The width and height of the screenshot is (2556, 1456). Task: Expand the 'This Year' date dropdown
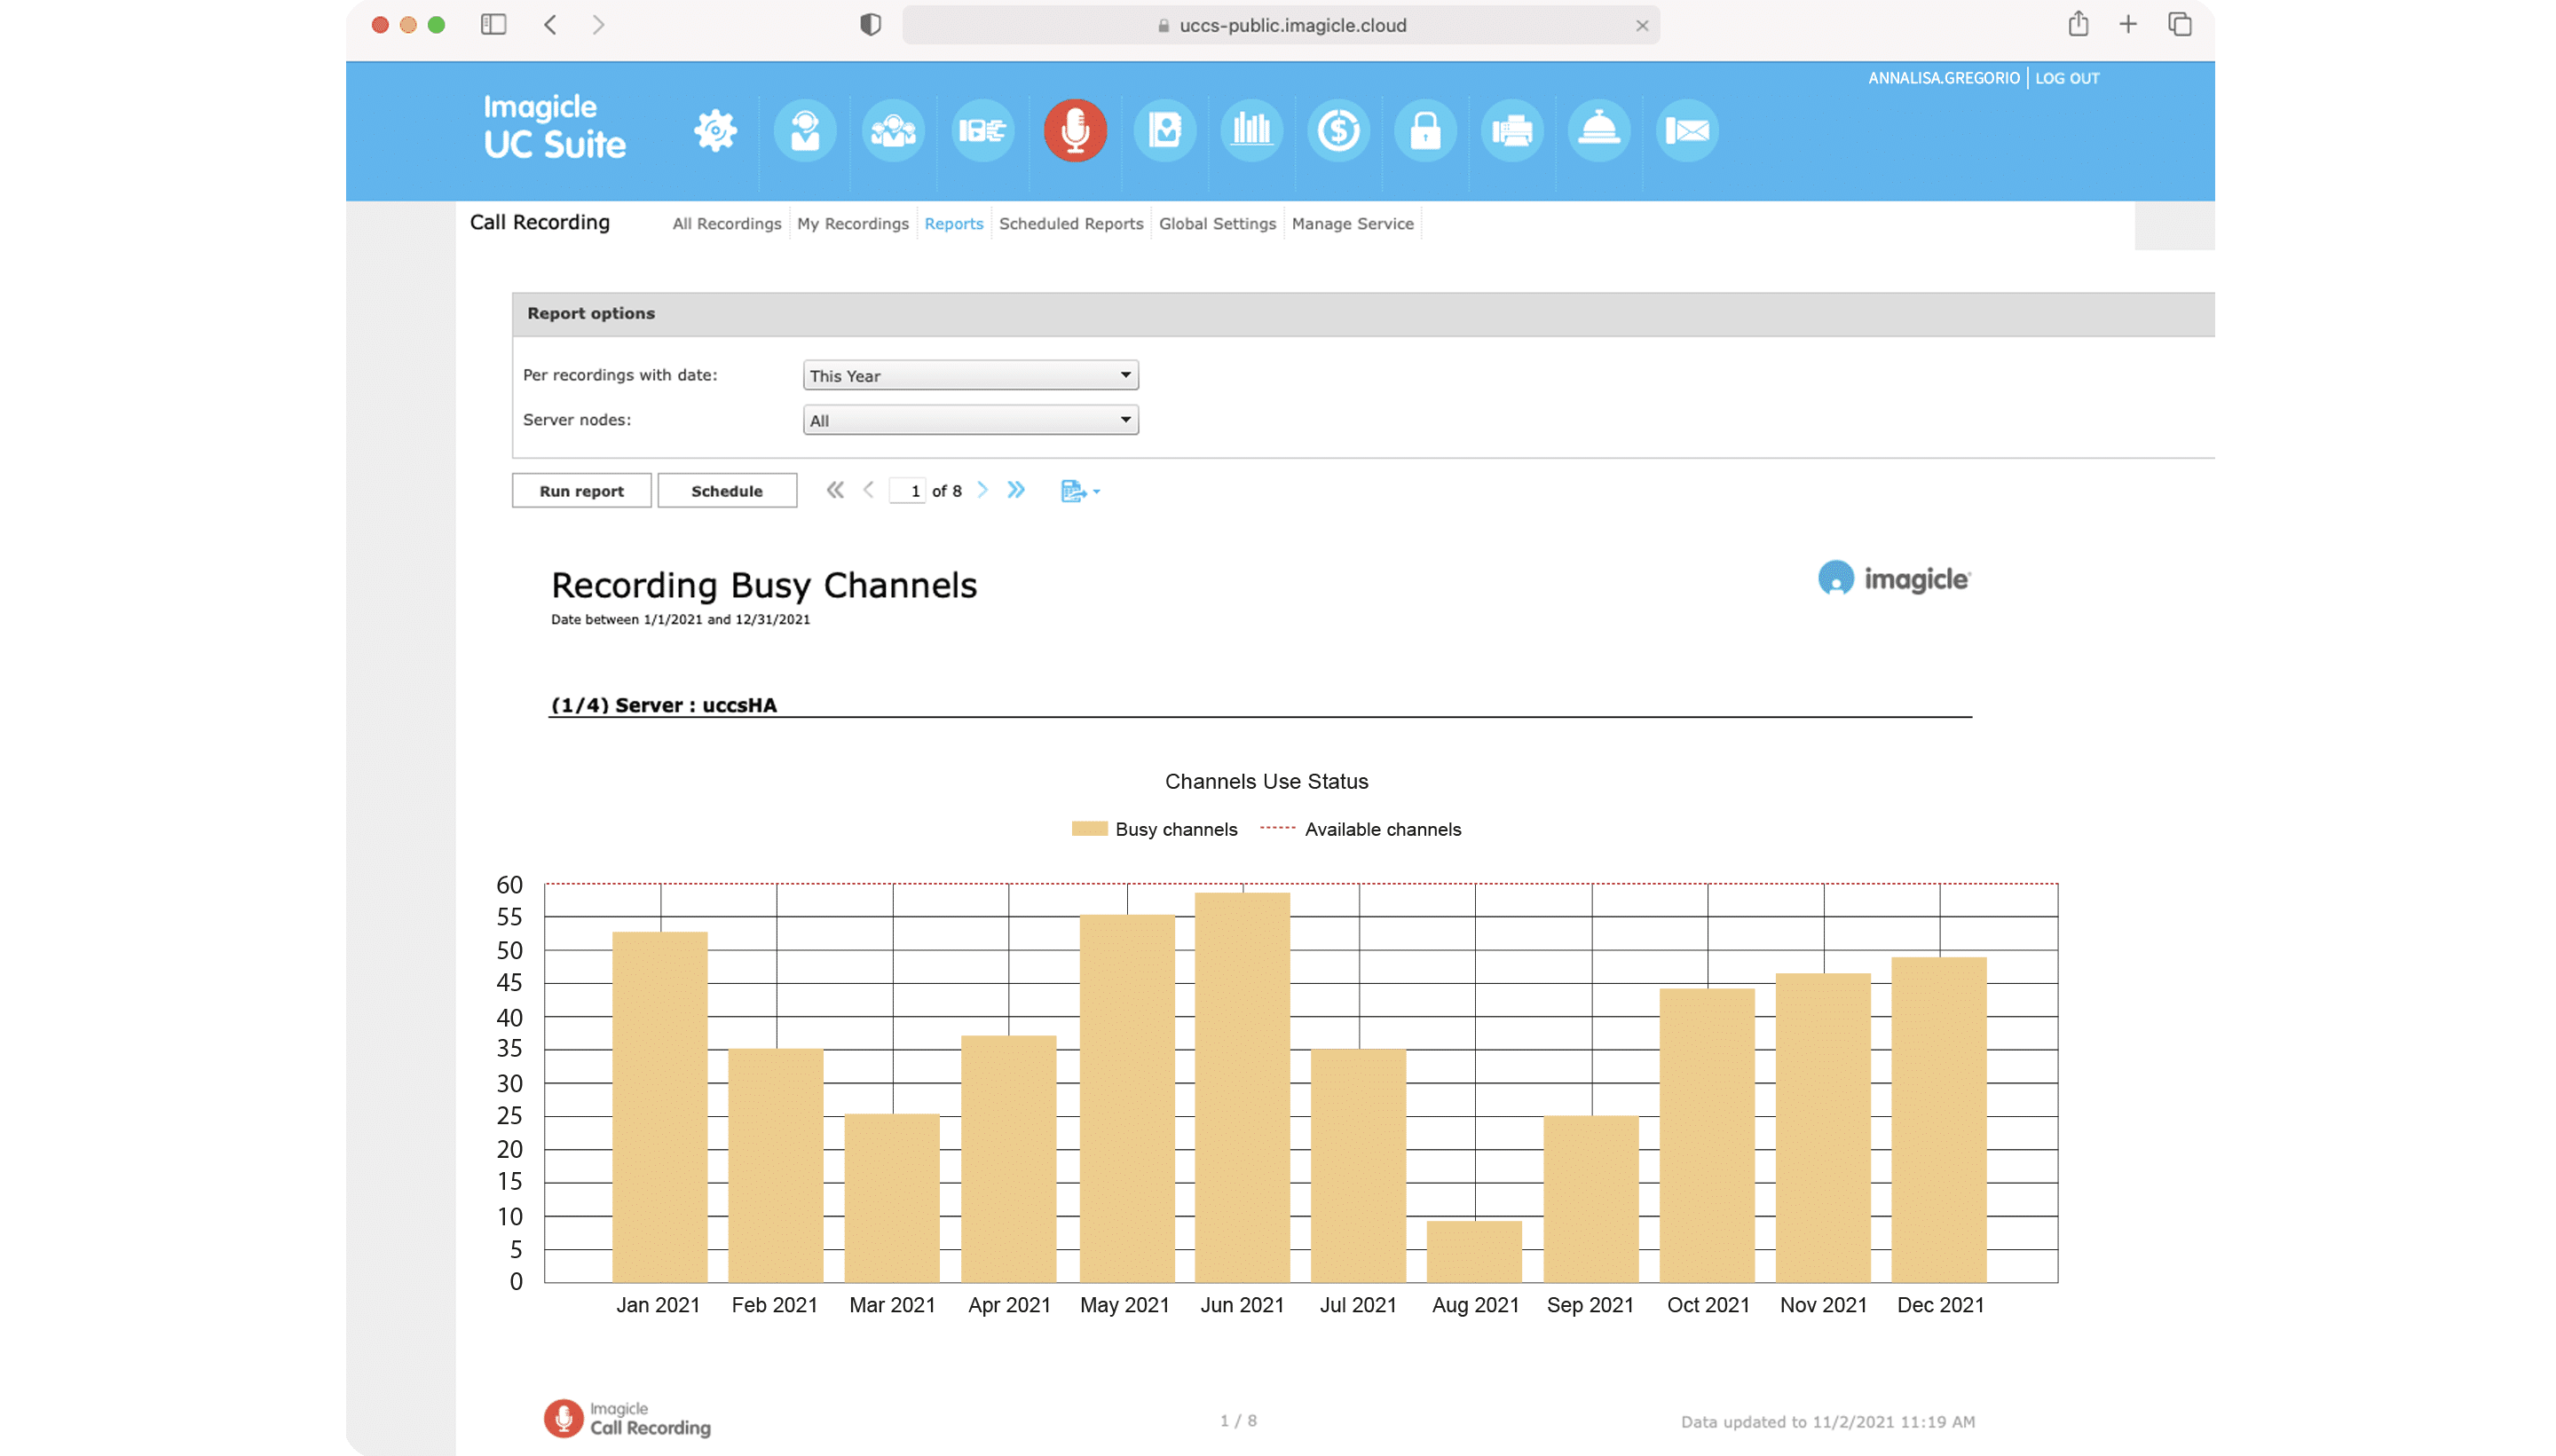pos(970,375)
